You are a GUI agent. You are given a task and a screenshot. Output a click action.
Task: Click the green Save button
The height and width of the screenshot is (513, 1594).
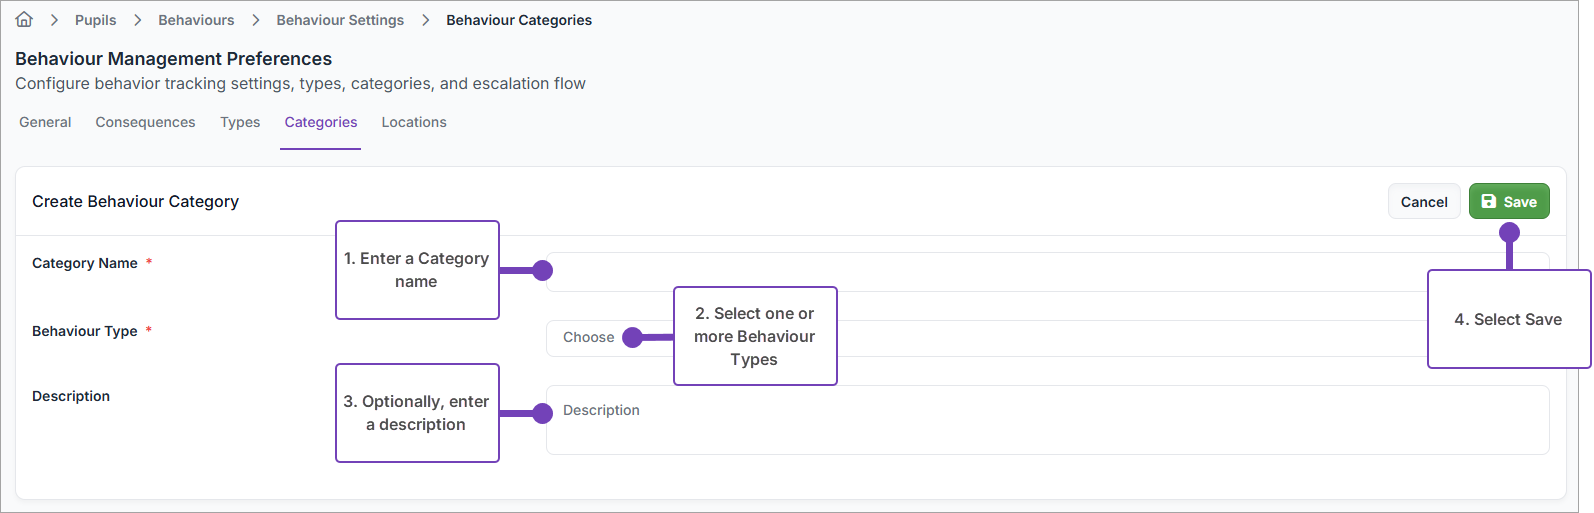click(1509, 202)
